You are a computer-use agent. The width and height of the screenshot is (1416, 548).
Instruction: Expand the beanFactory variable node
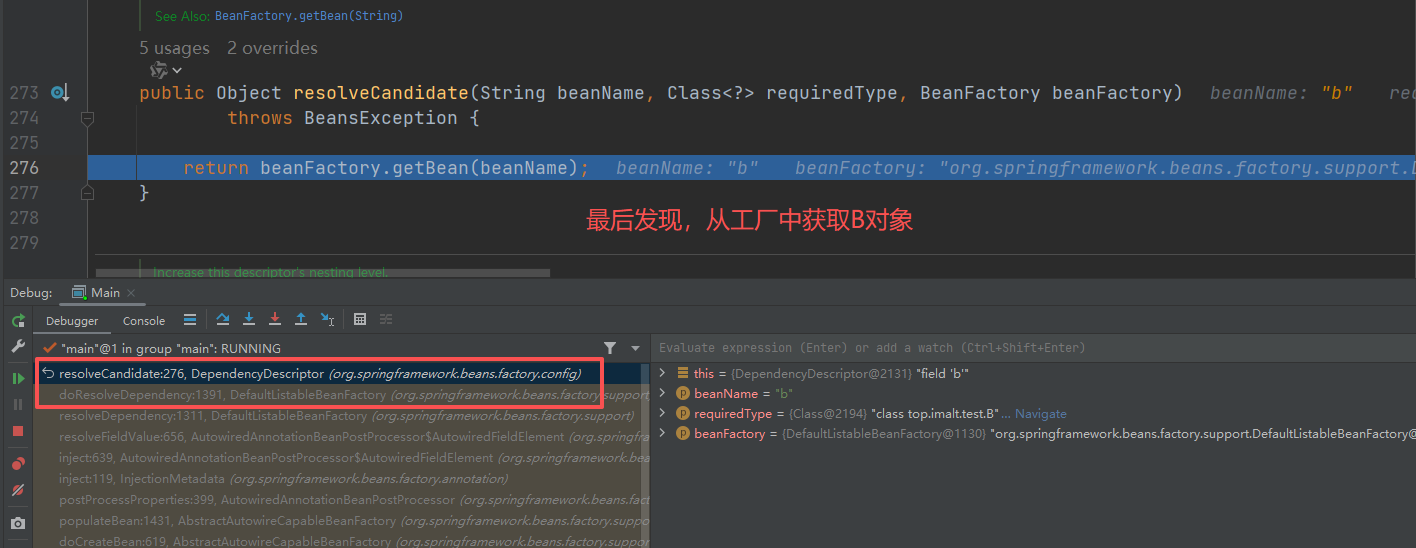tap(662, 434)
